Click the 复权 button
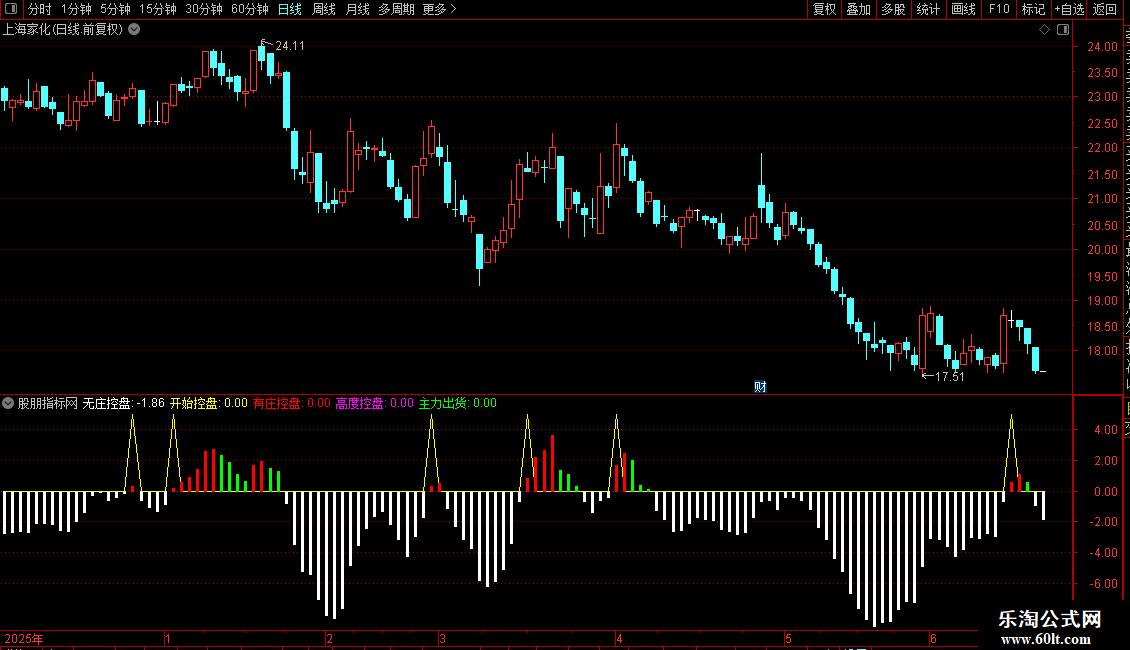Screen dimensions: 1130x650 [824, 9]
